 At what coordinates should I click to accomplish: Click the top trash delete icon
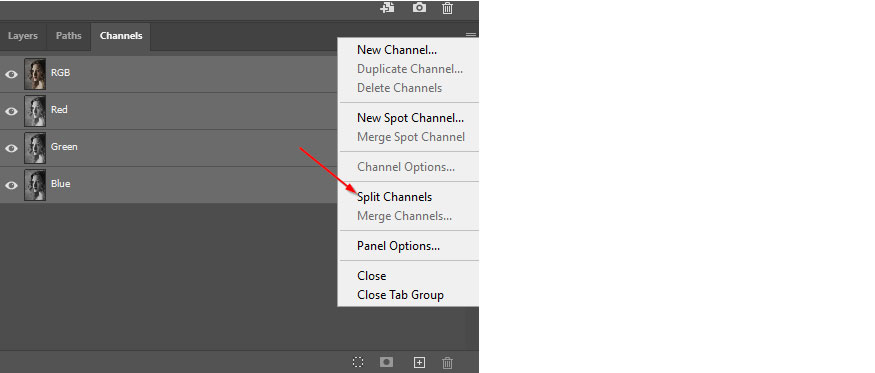tap(448, 8)
